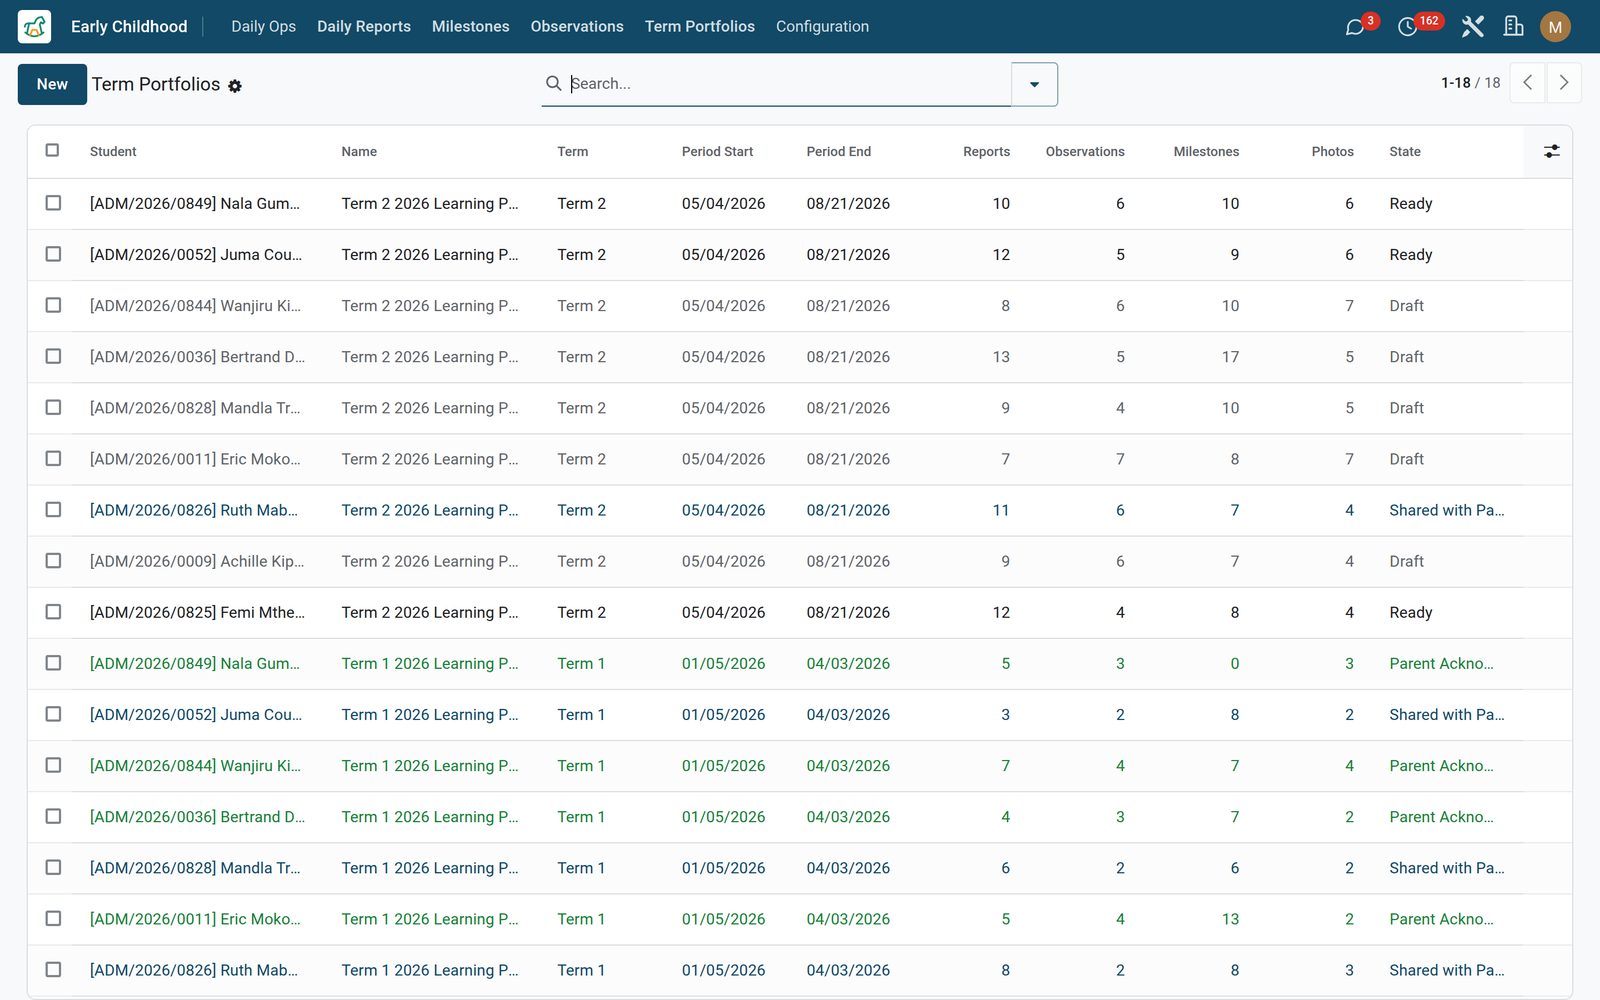The width and height of the screenshot is (1600, 1000).
Task: Open the Configuration menu
Action: tap(822, 27)
